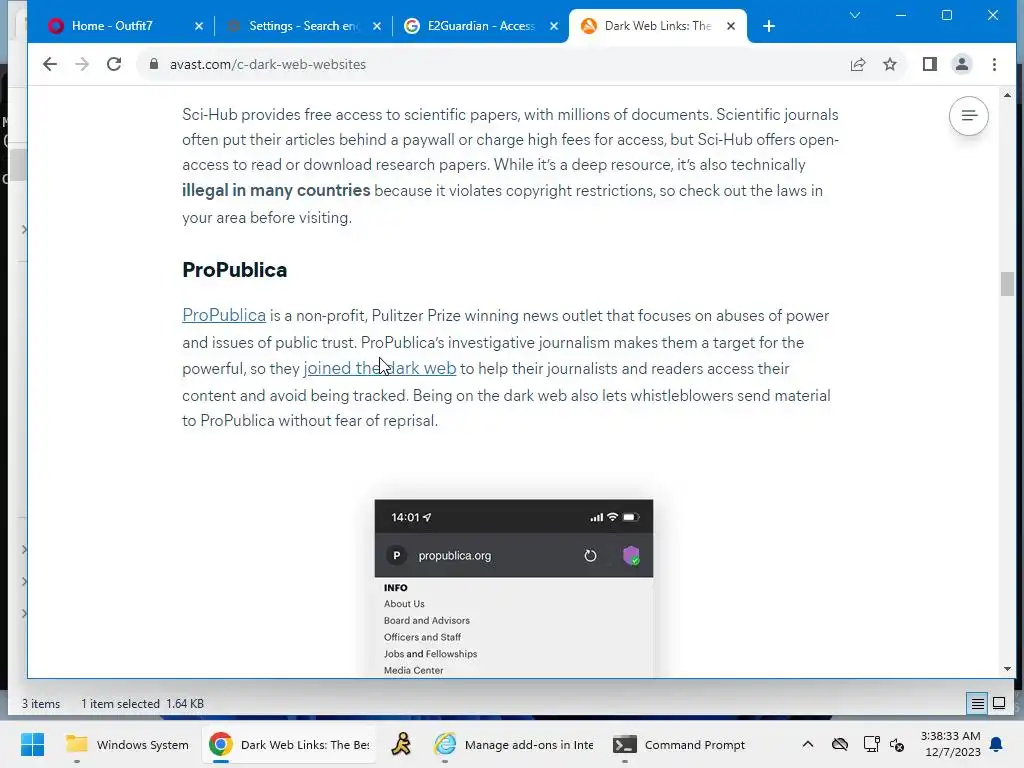Open the ProPublica hyperlink
Image resolution: width=1024 pixels, height=768 pixels.
(x=224, y=315)
